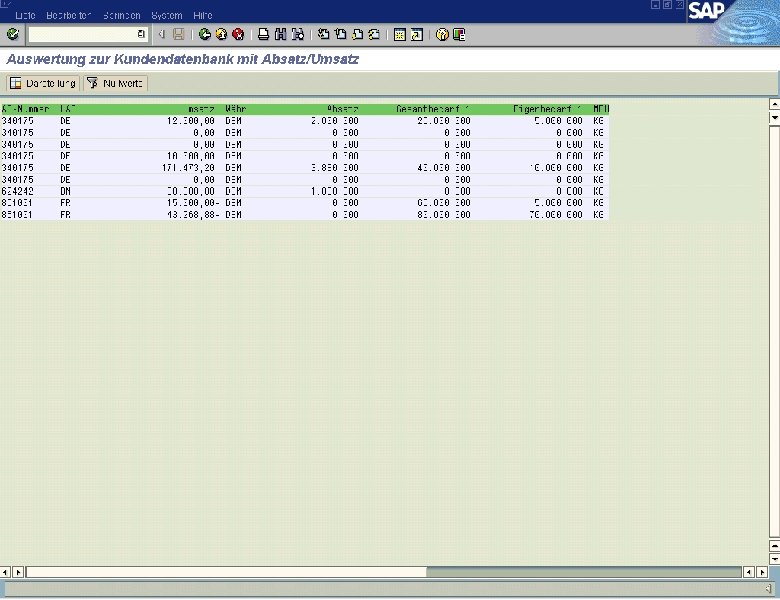Open the Liste menu
This screenshot has height=600, width=780.
point(25,15)
